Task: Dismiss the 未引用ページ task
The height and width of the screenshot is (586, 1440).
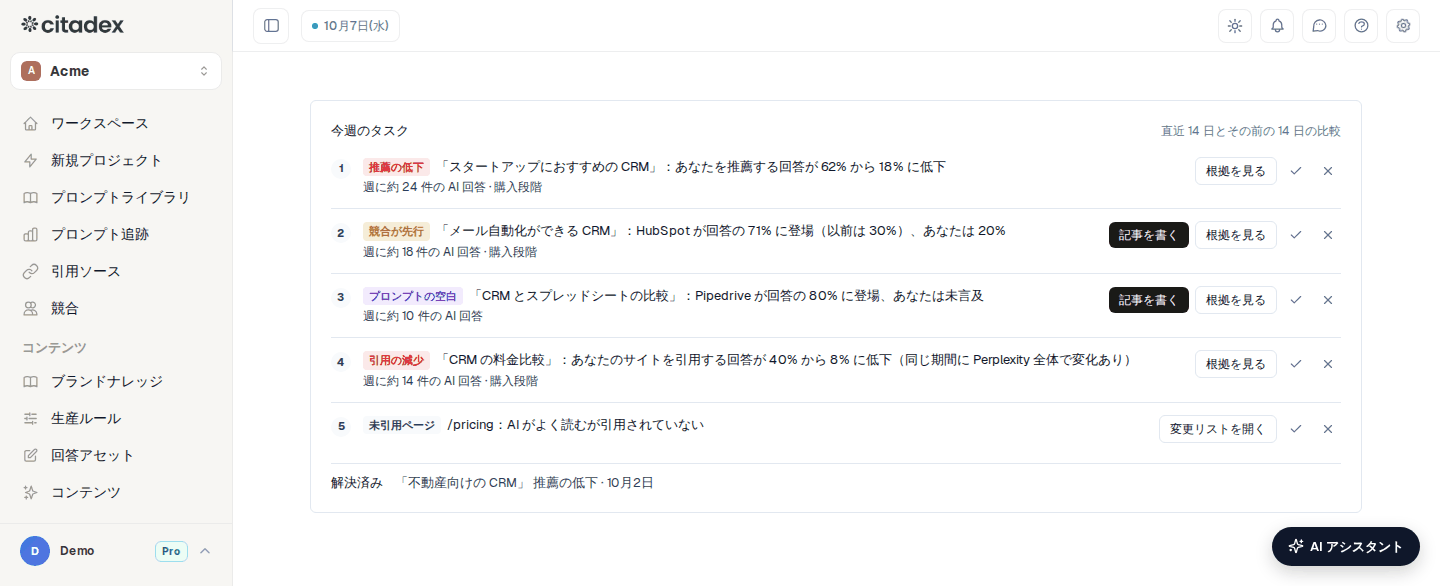Action: pos(1328,429)
